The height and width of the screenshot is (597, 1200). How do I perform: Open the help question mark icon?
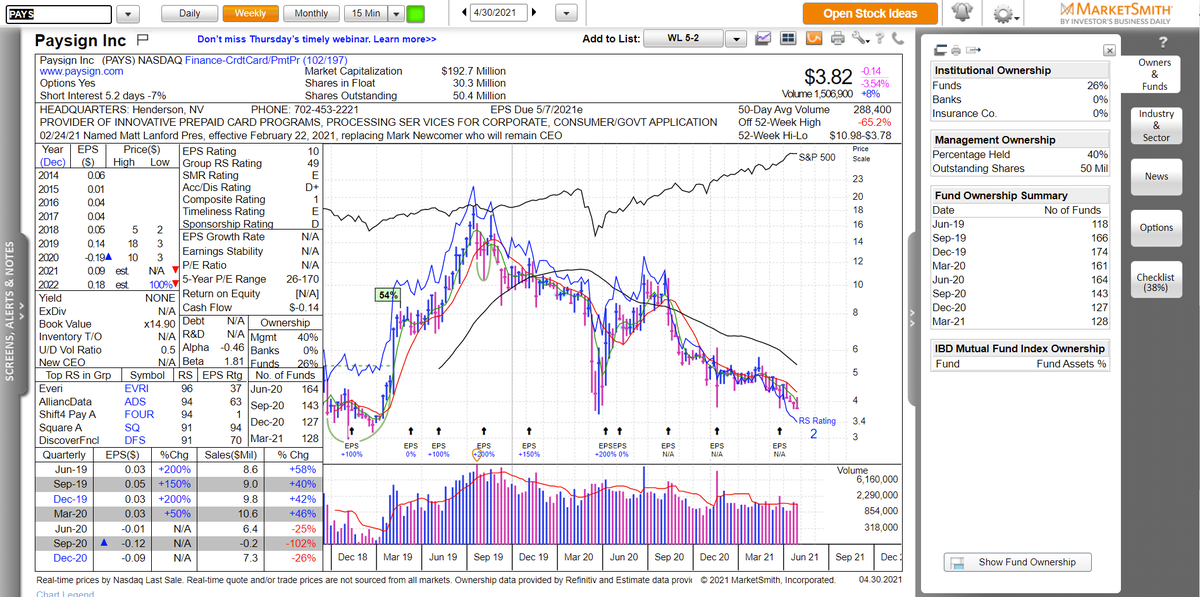tap(879, 37)
